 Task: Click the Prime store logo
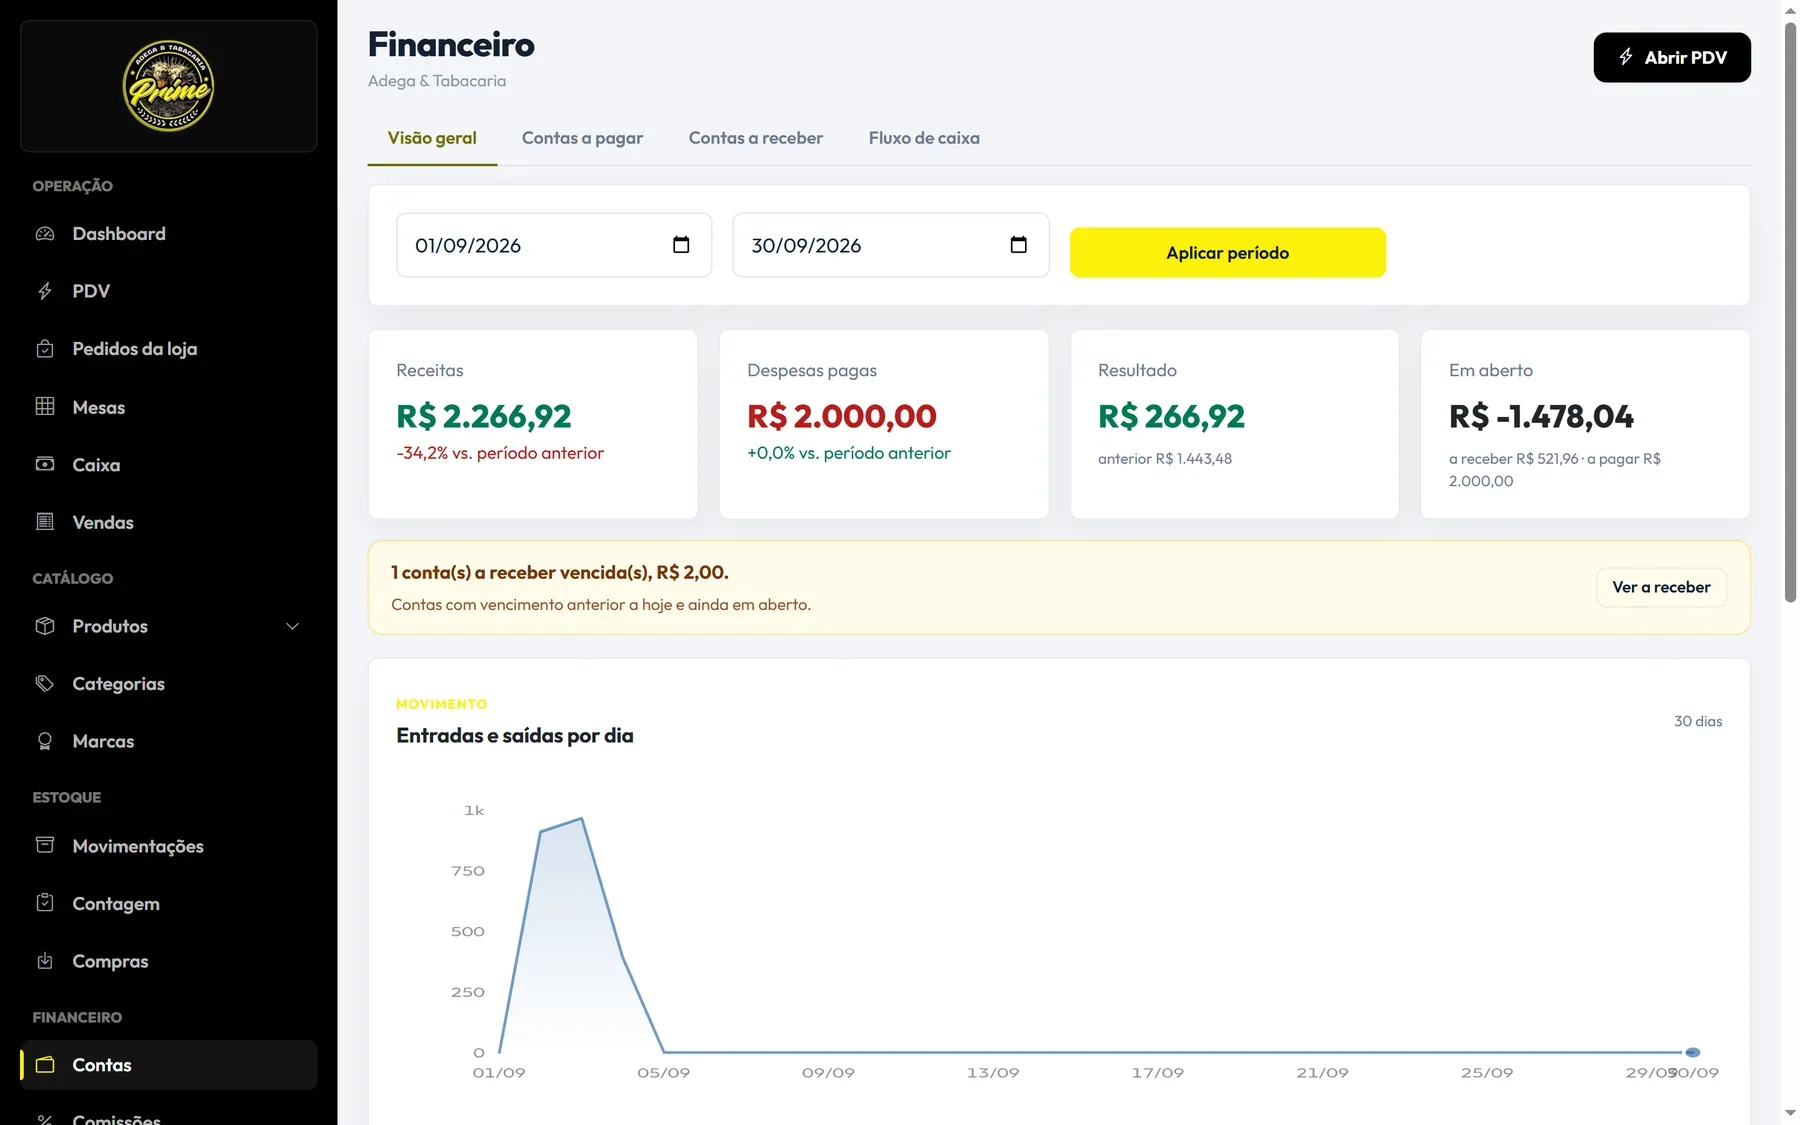click(x=168, y=86)
